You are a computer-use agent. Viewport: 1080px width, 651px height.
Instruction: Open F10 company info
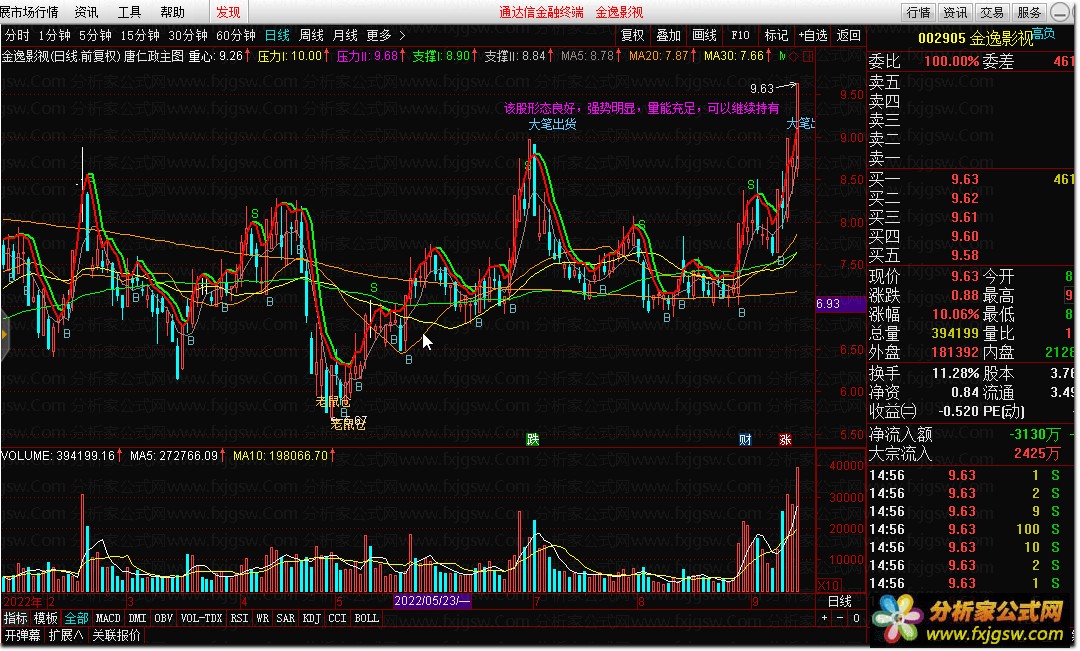pyautogui.click(x=740, y=35)
